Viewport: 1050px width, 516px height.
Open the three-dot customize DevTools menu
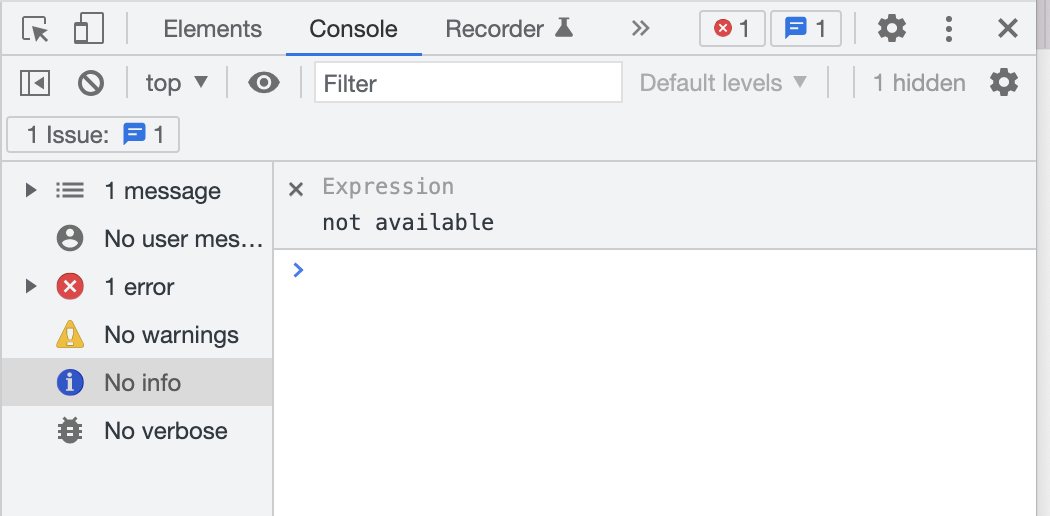tap(949, 29)
